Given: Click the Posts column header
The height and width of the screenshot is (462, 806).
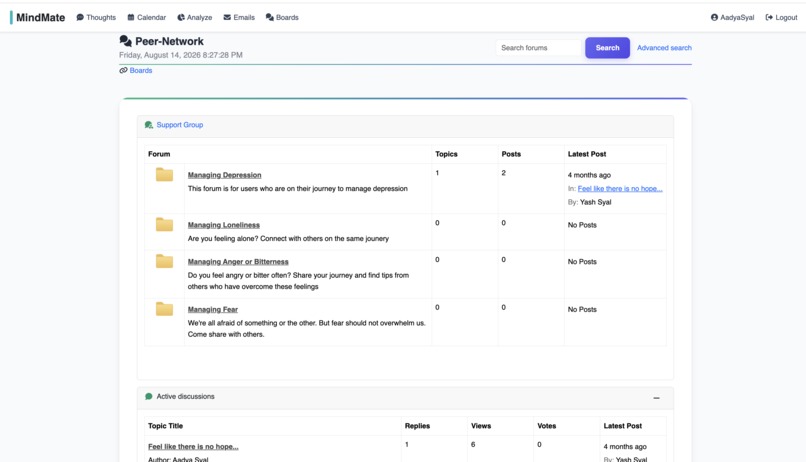Looking at the screenshot, I should [x=511, y=154].
